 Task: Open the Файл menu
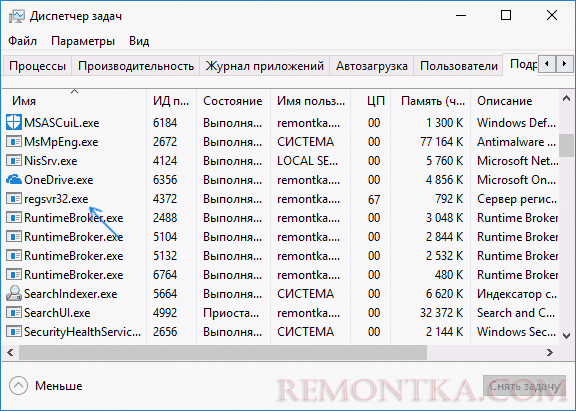click(22, 41)
